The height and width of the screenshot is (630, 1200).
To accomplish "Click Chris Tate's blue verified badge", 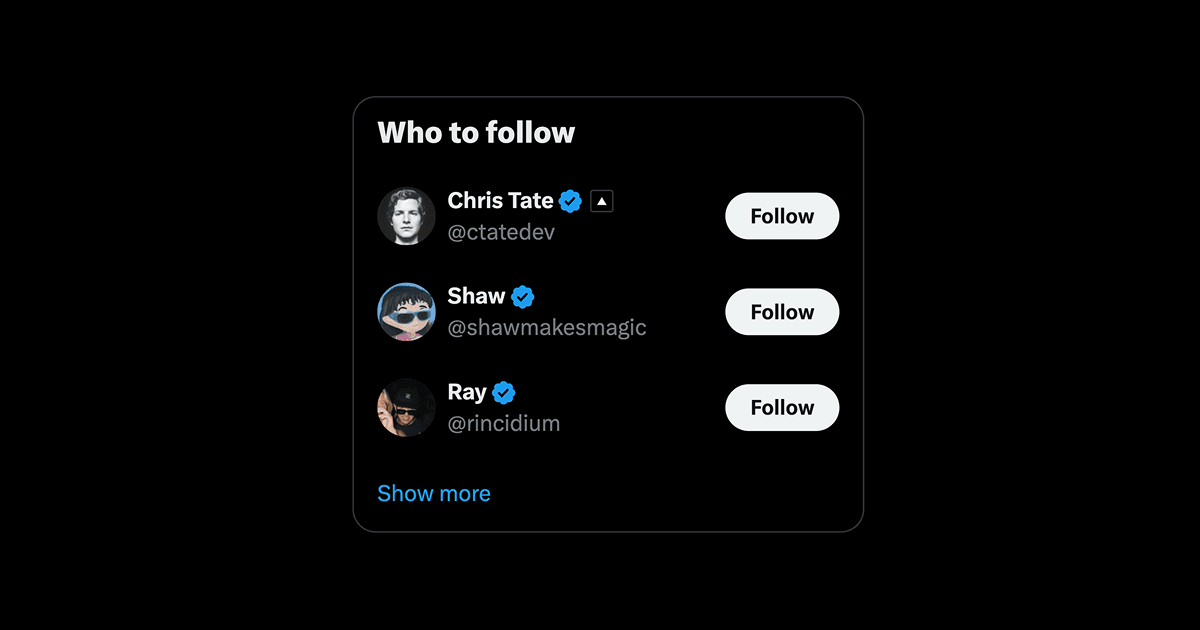I will [569, 200].
